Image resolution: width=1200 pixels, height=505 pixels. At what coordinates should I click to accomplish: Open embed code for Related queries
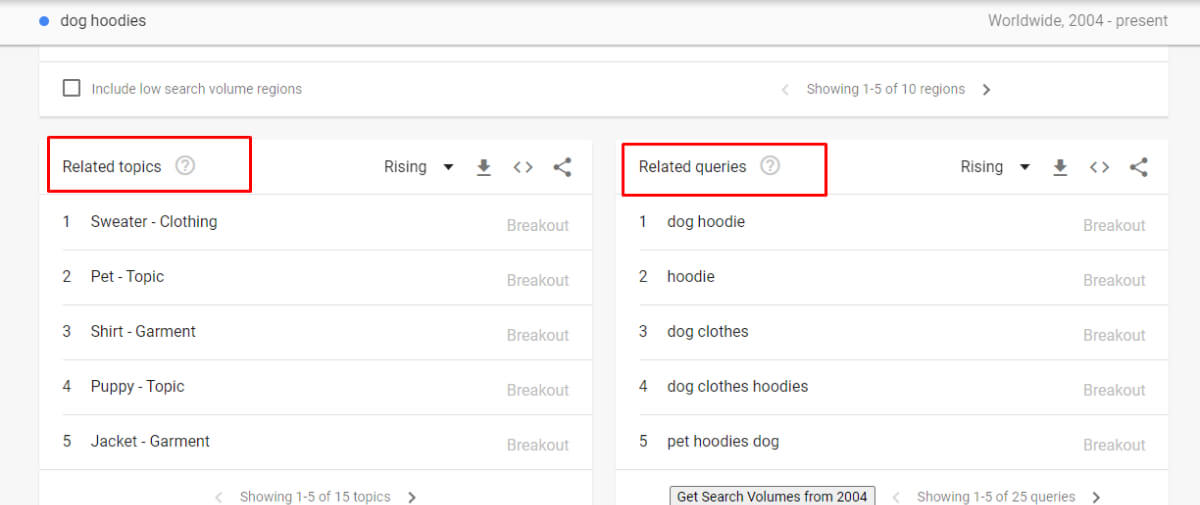tap(1099, 167)
